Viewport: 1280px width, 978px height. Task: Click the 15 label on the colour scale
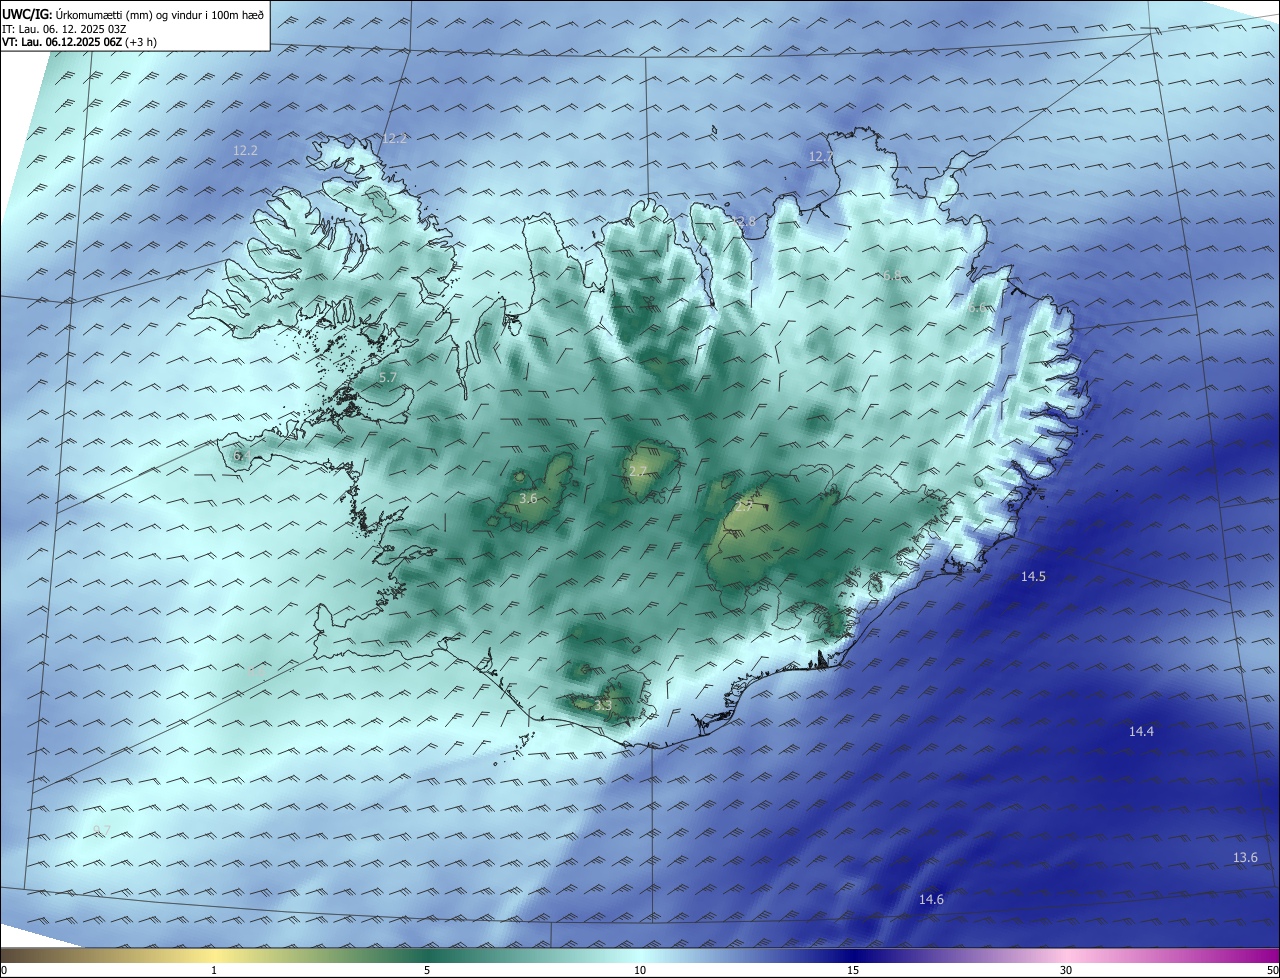click(x=853, y=970)
